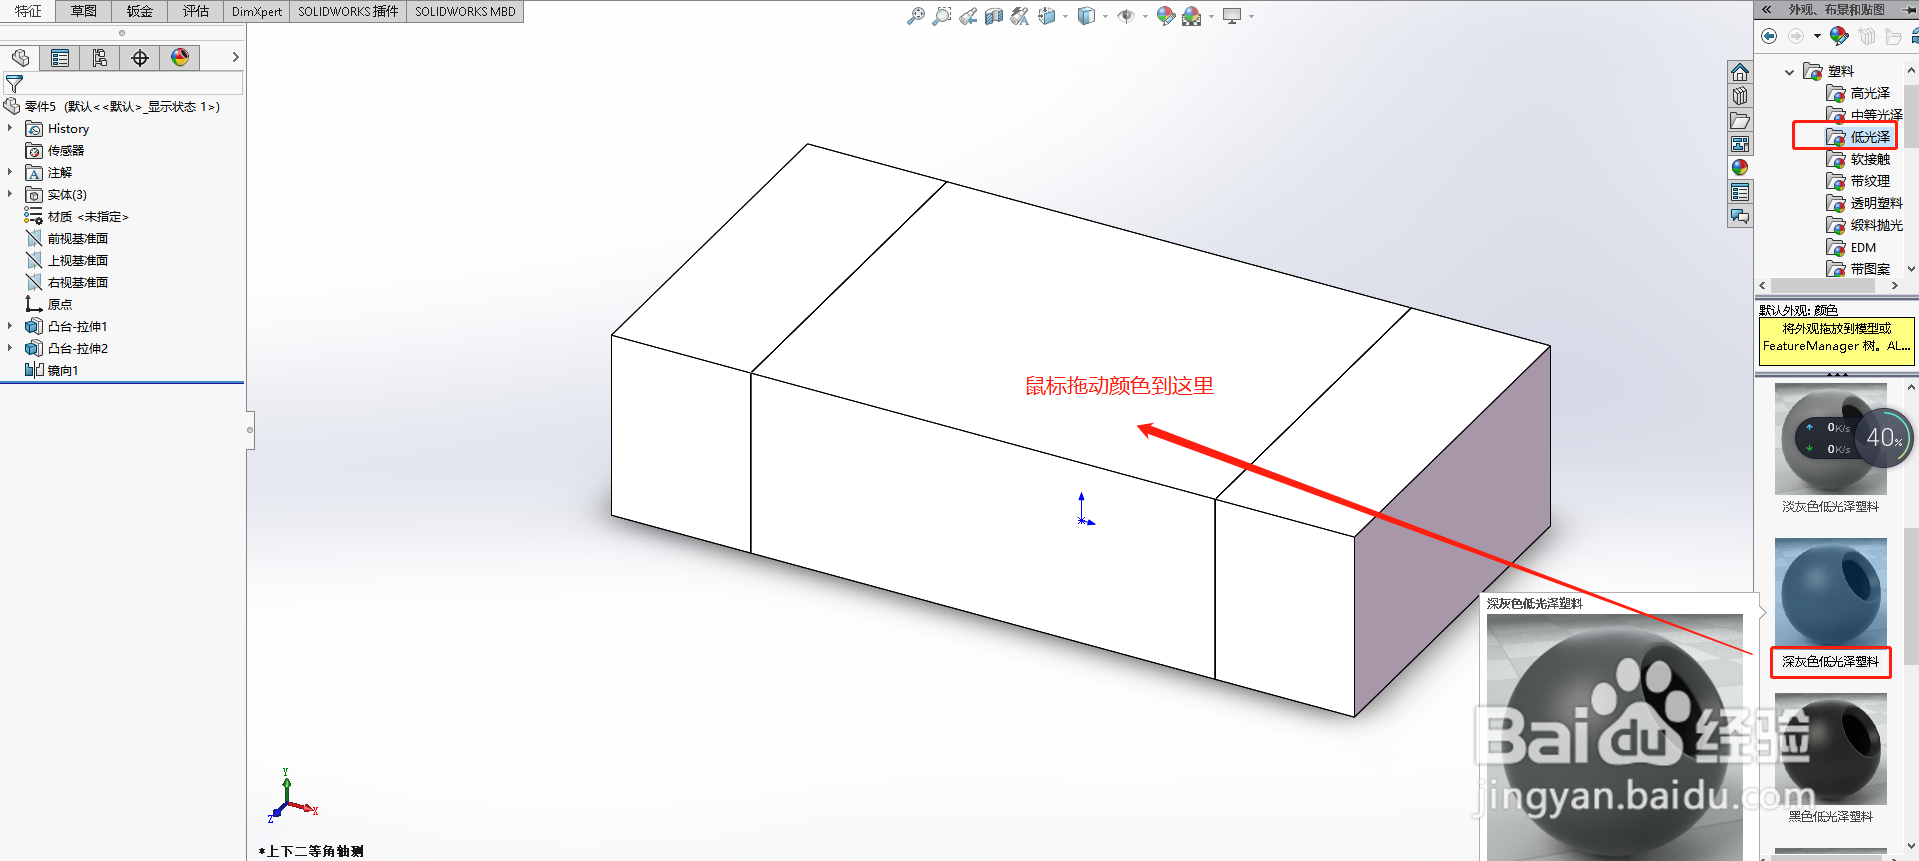
Task: Switch to the PropertyManager tab
Action: 60,58
